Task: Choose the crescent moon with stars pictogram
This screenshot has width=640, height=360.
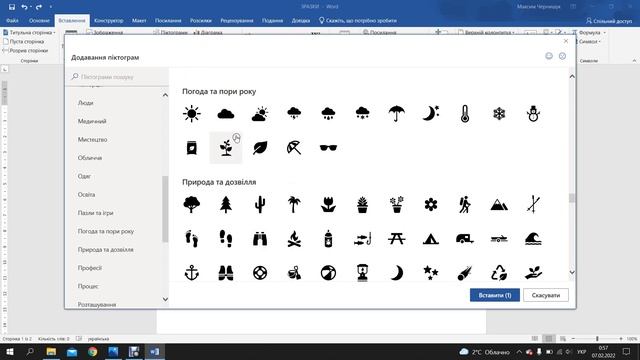Action: [x=431, y=113]
